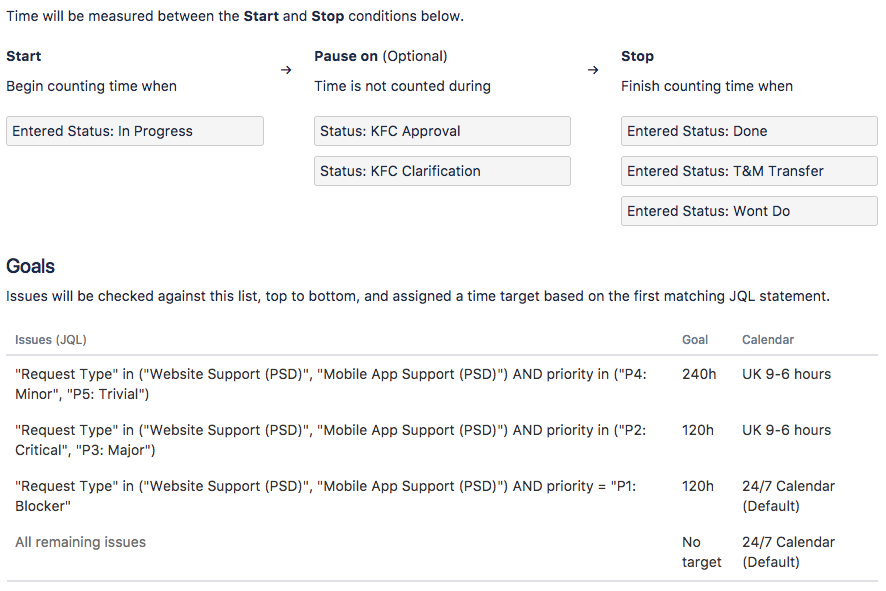Viewport: 886px width, 591px height.
Task: Click the 'Status: KFC Clarification' pause condition
Action: (x=442, y=171)
